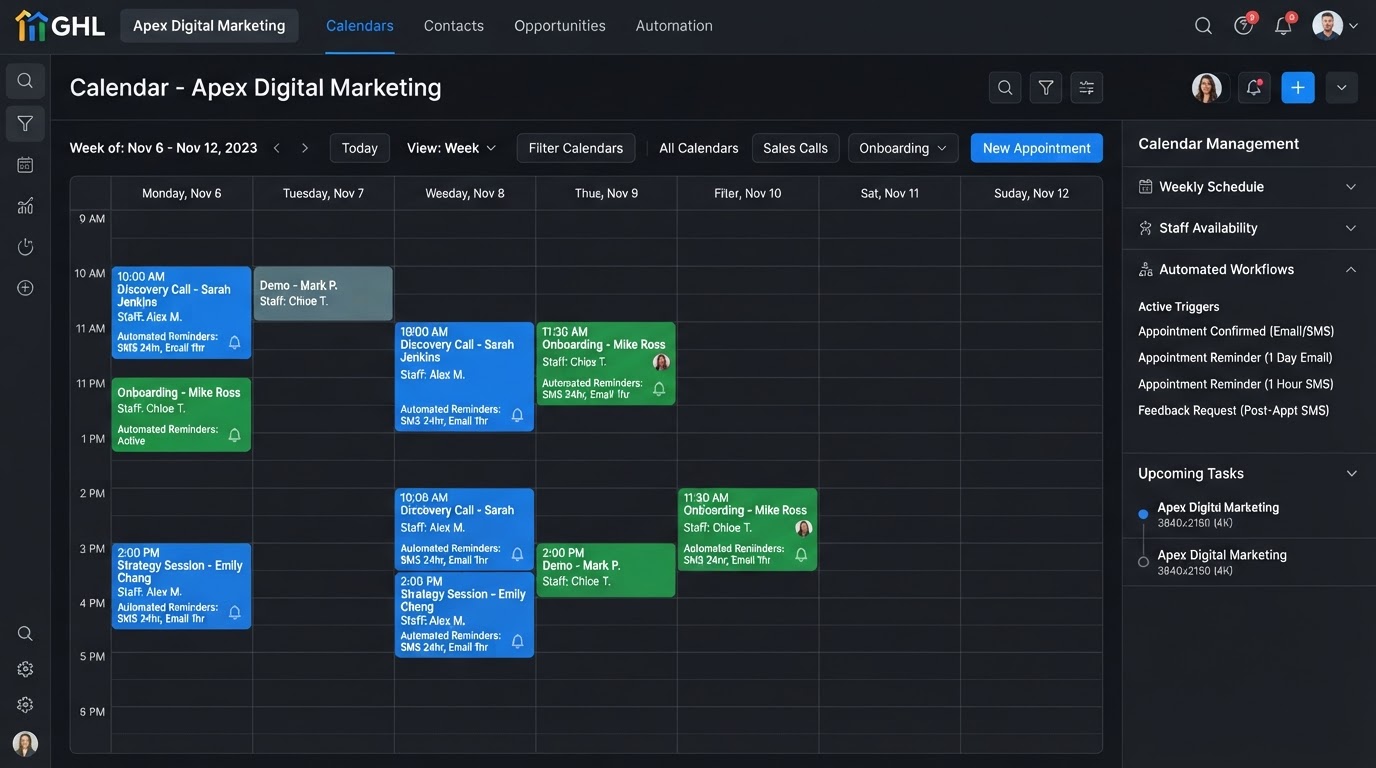Click the Filter Calendars button
This screenshot has width=1376, height=768.
click(576, 148)
